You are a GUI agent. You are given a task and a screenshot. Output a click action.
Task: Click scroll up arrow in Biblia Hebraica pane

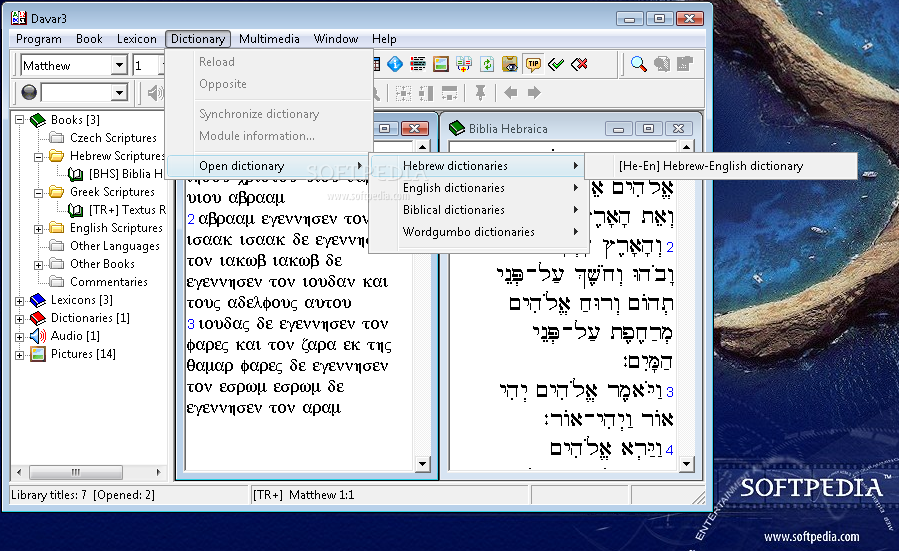(686, 147)
